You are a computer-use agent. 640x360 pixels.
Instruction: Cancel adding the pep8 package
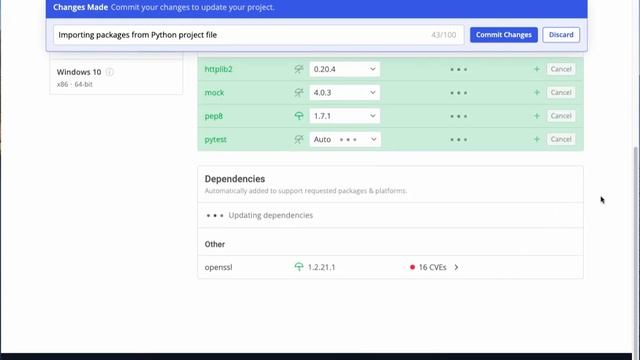(561, 116)
